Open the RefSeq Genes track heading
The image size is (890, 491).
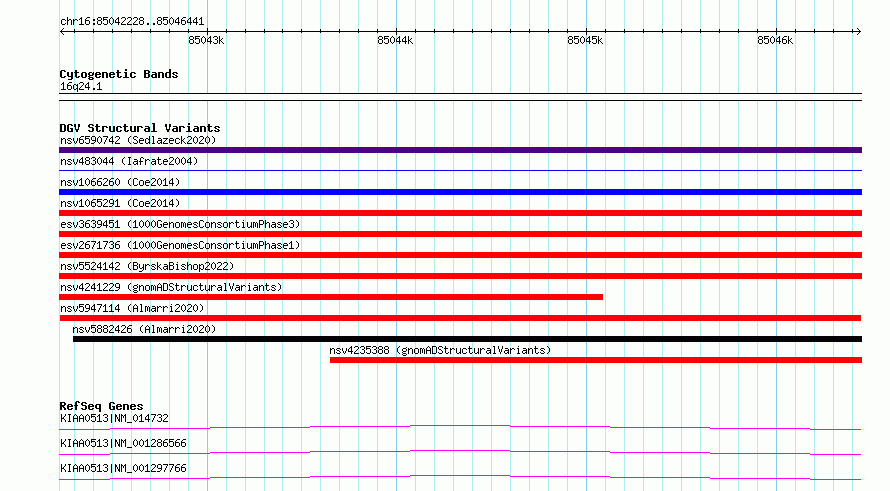[101, 406]
